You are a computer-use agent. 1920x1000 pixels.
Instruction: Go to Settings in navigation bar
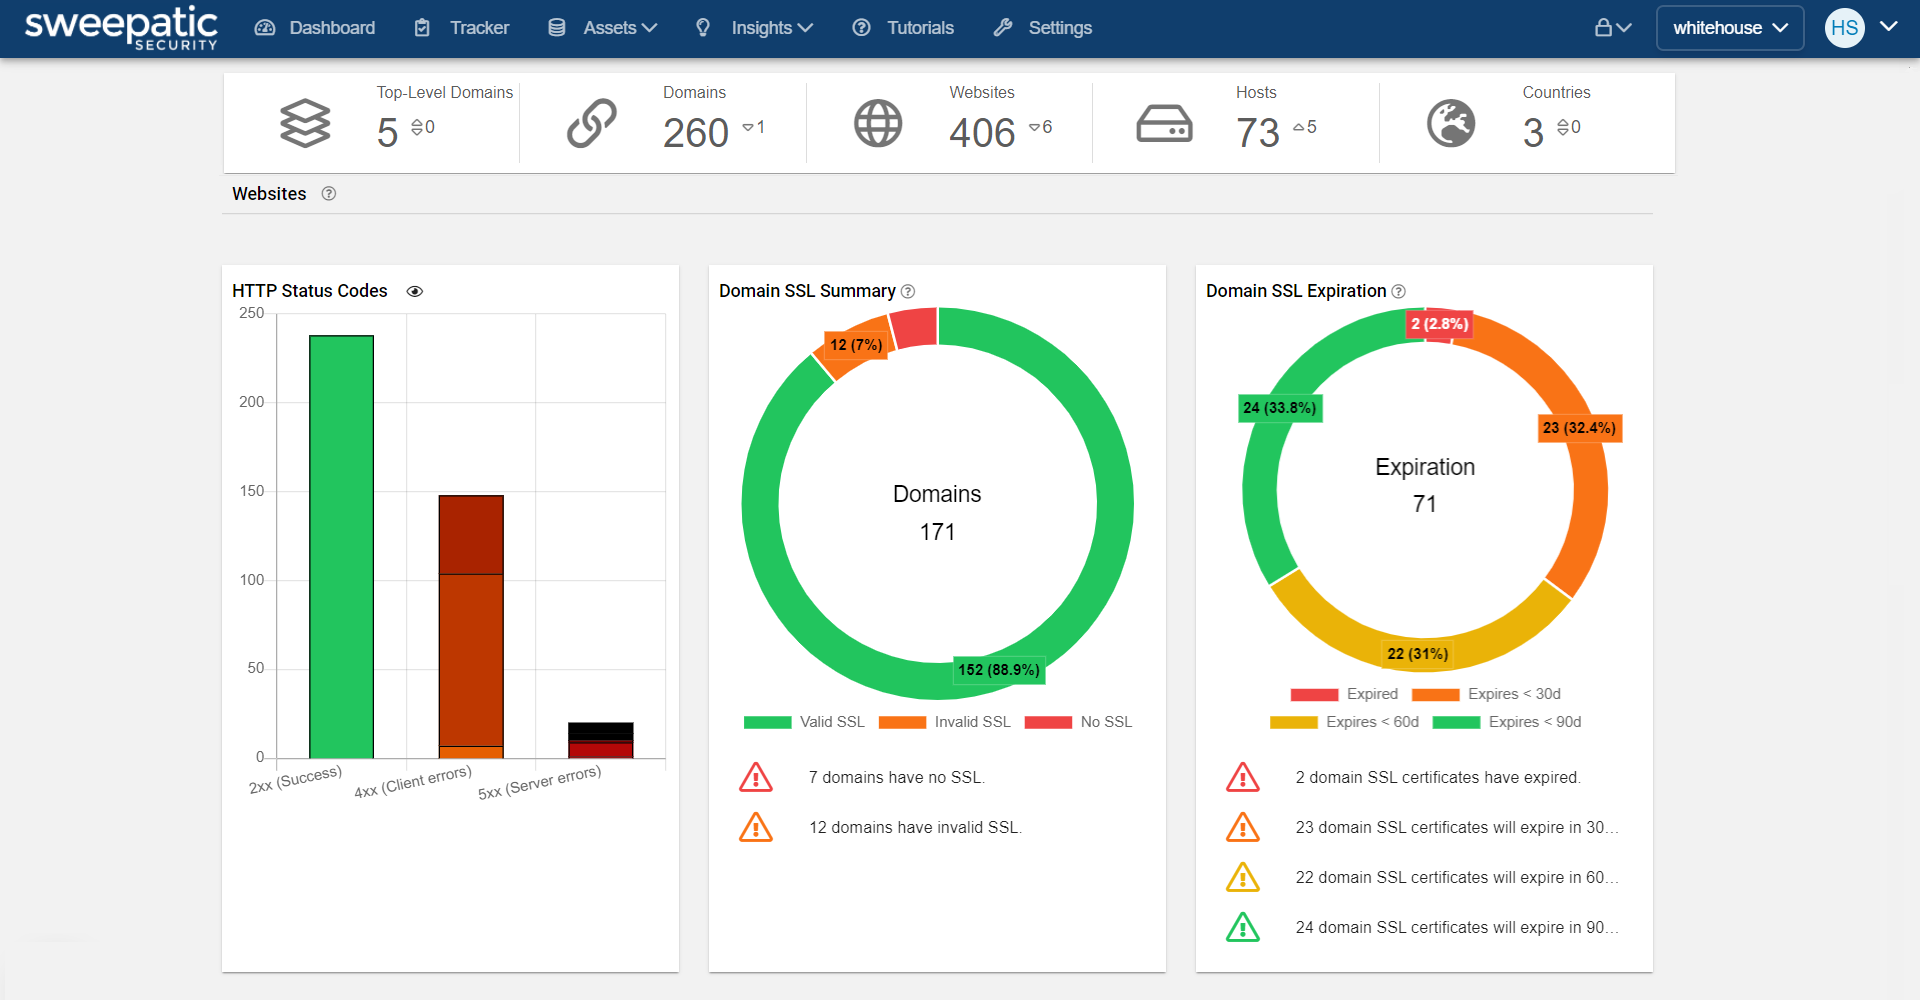tap(1043, 28)
